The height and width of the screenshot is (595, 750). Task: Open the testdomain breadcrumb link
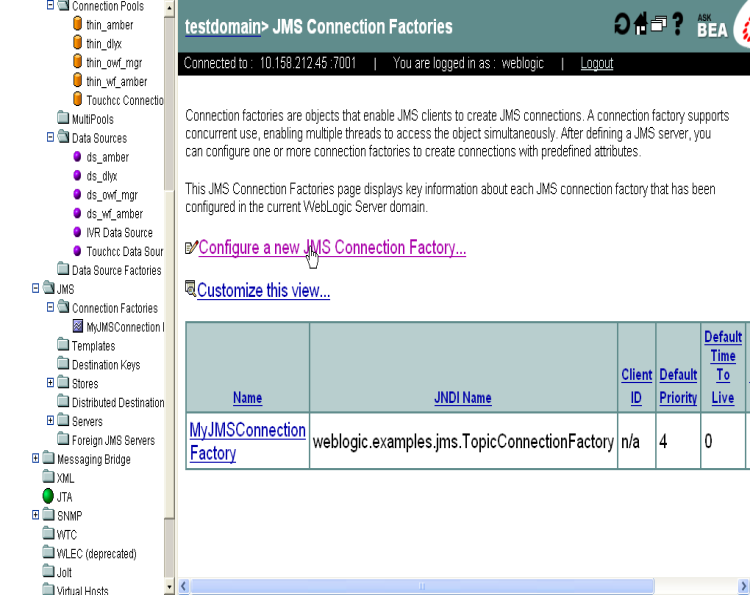coord(223,27)
